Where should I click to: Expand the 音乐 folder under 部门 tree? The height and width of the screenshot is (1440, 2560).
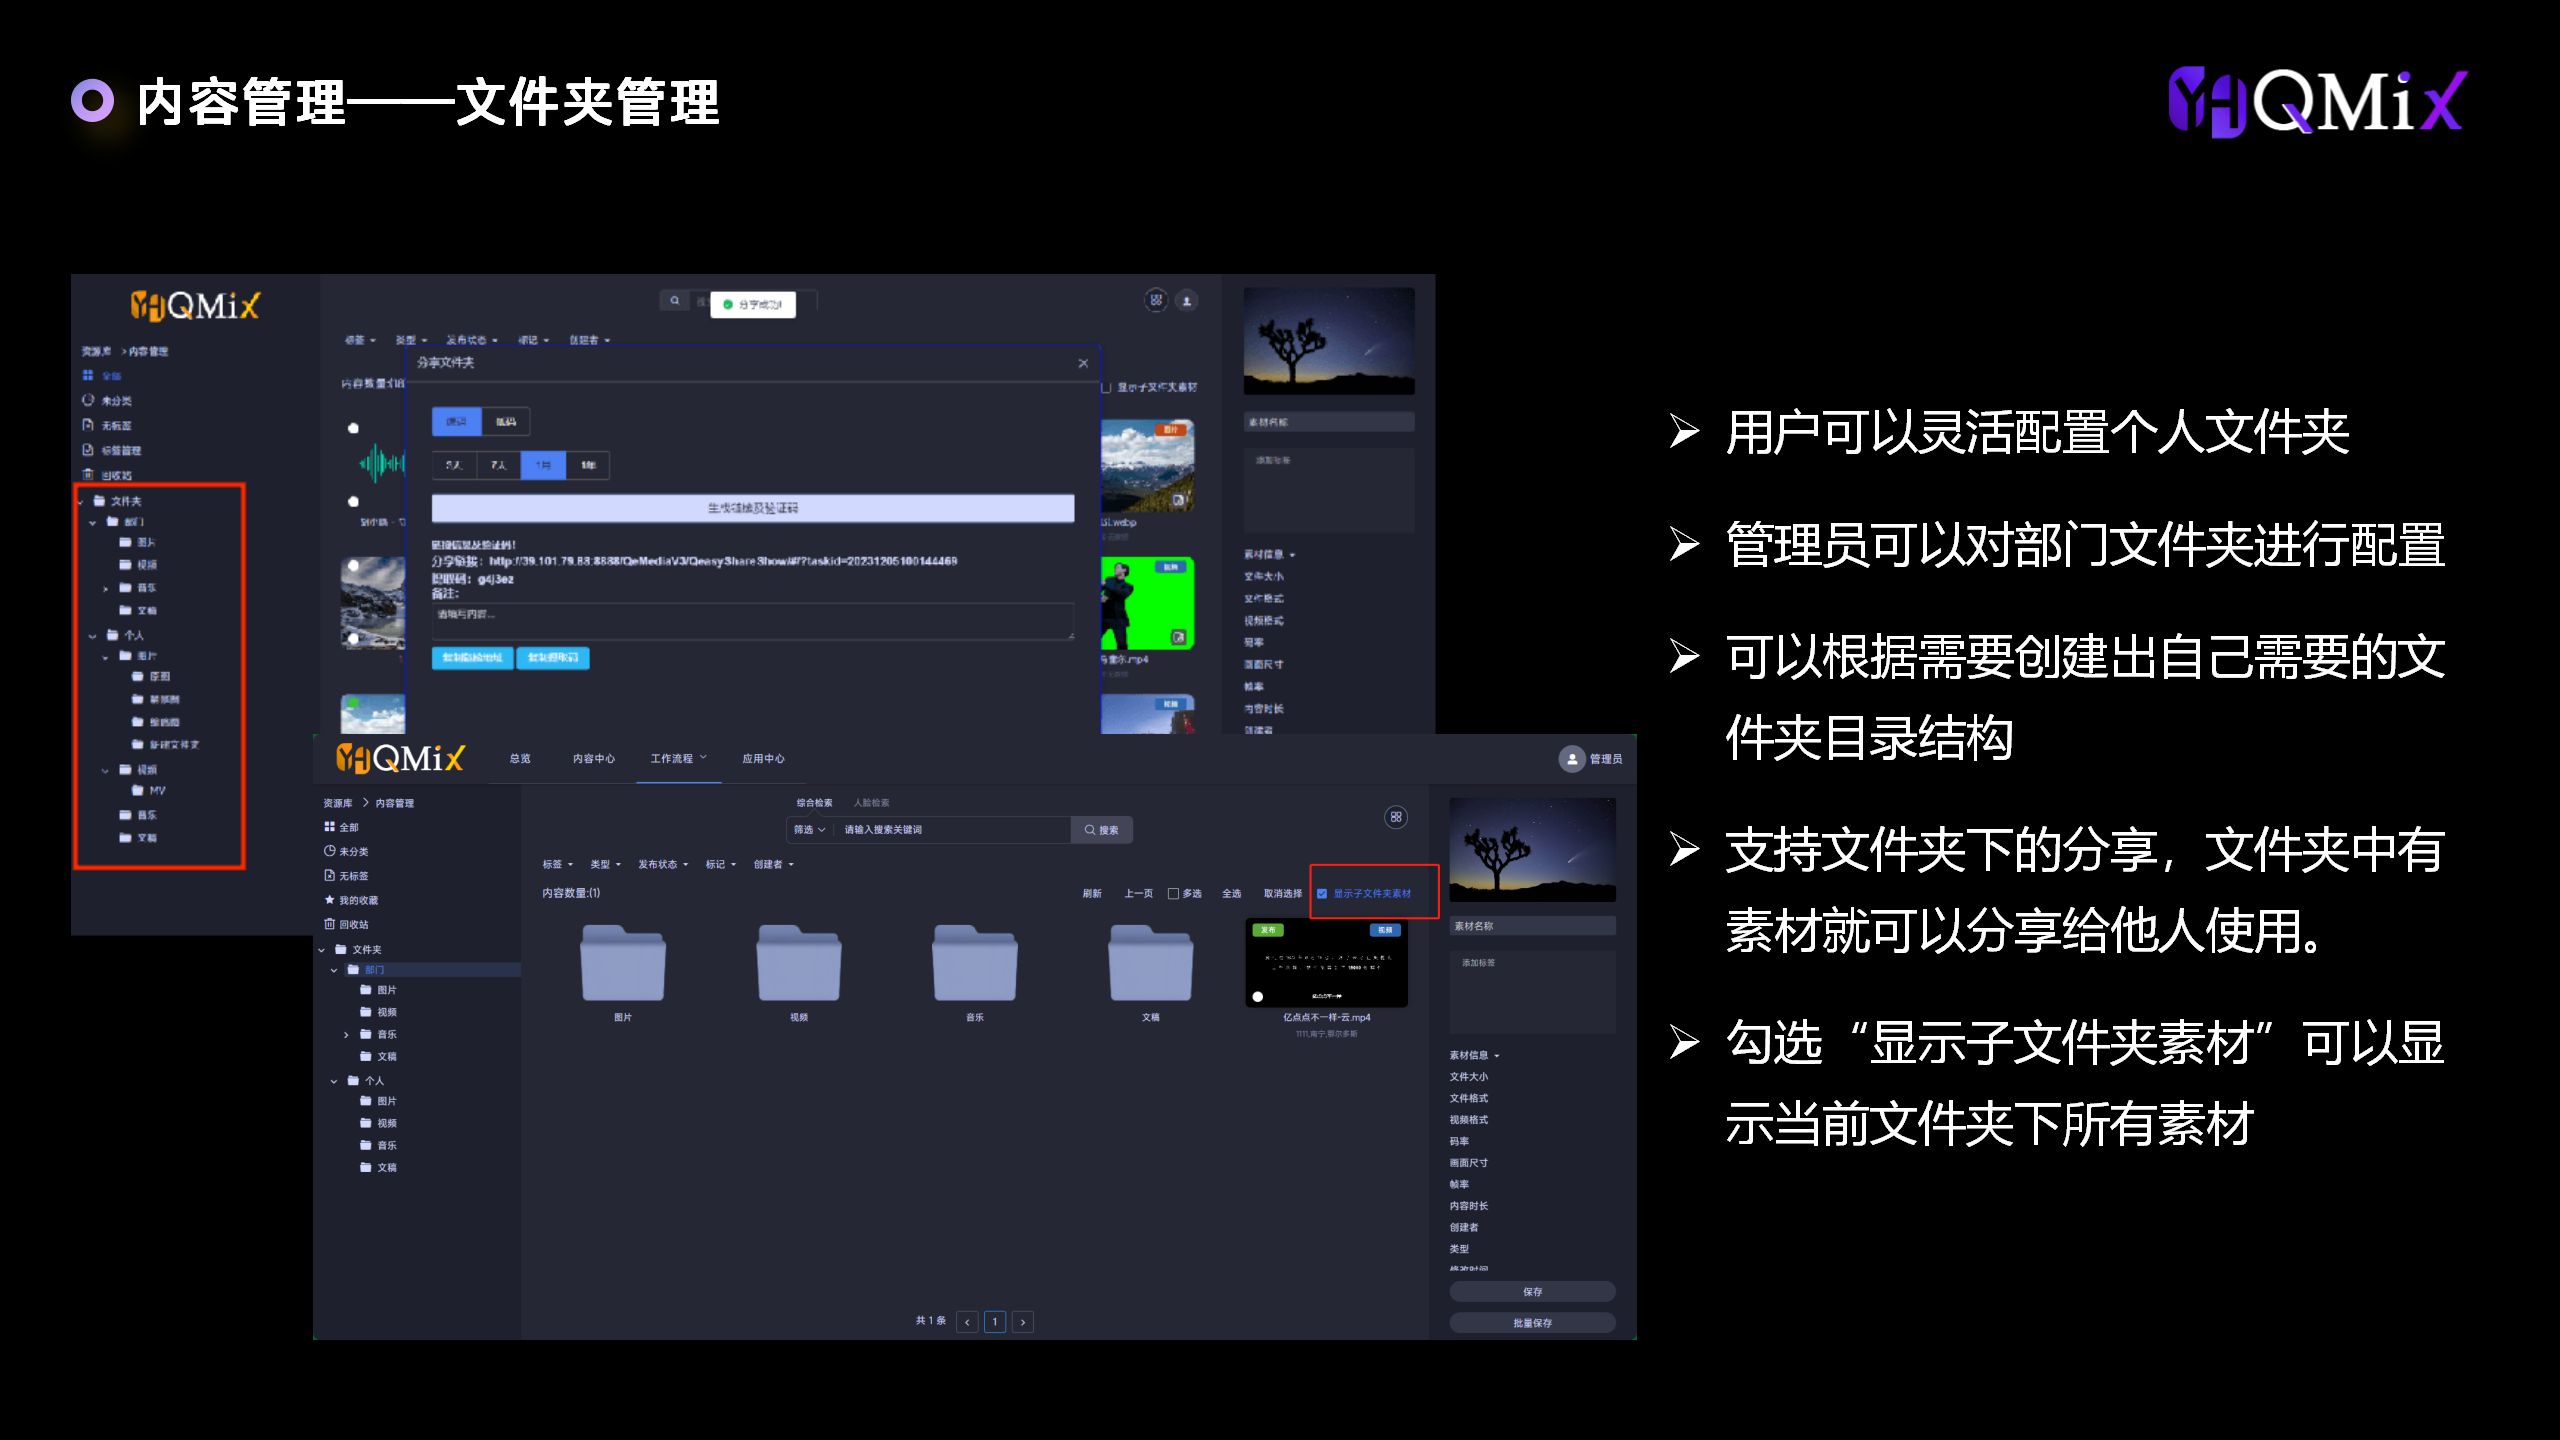click(346, 1034)
